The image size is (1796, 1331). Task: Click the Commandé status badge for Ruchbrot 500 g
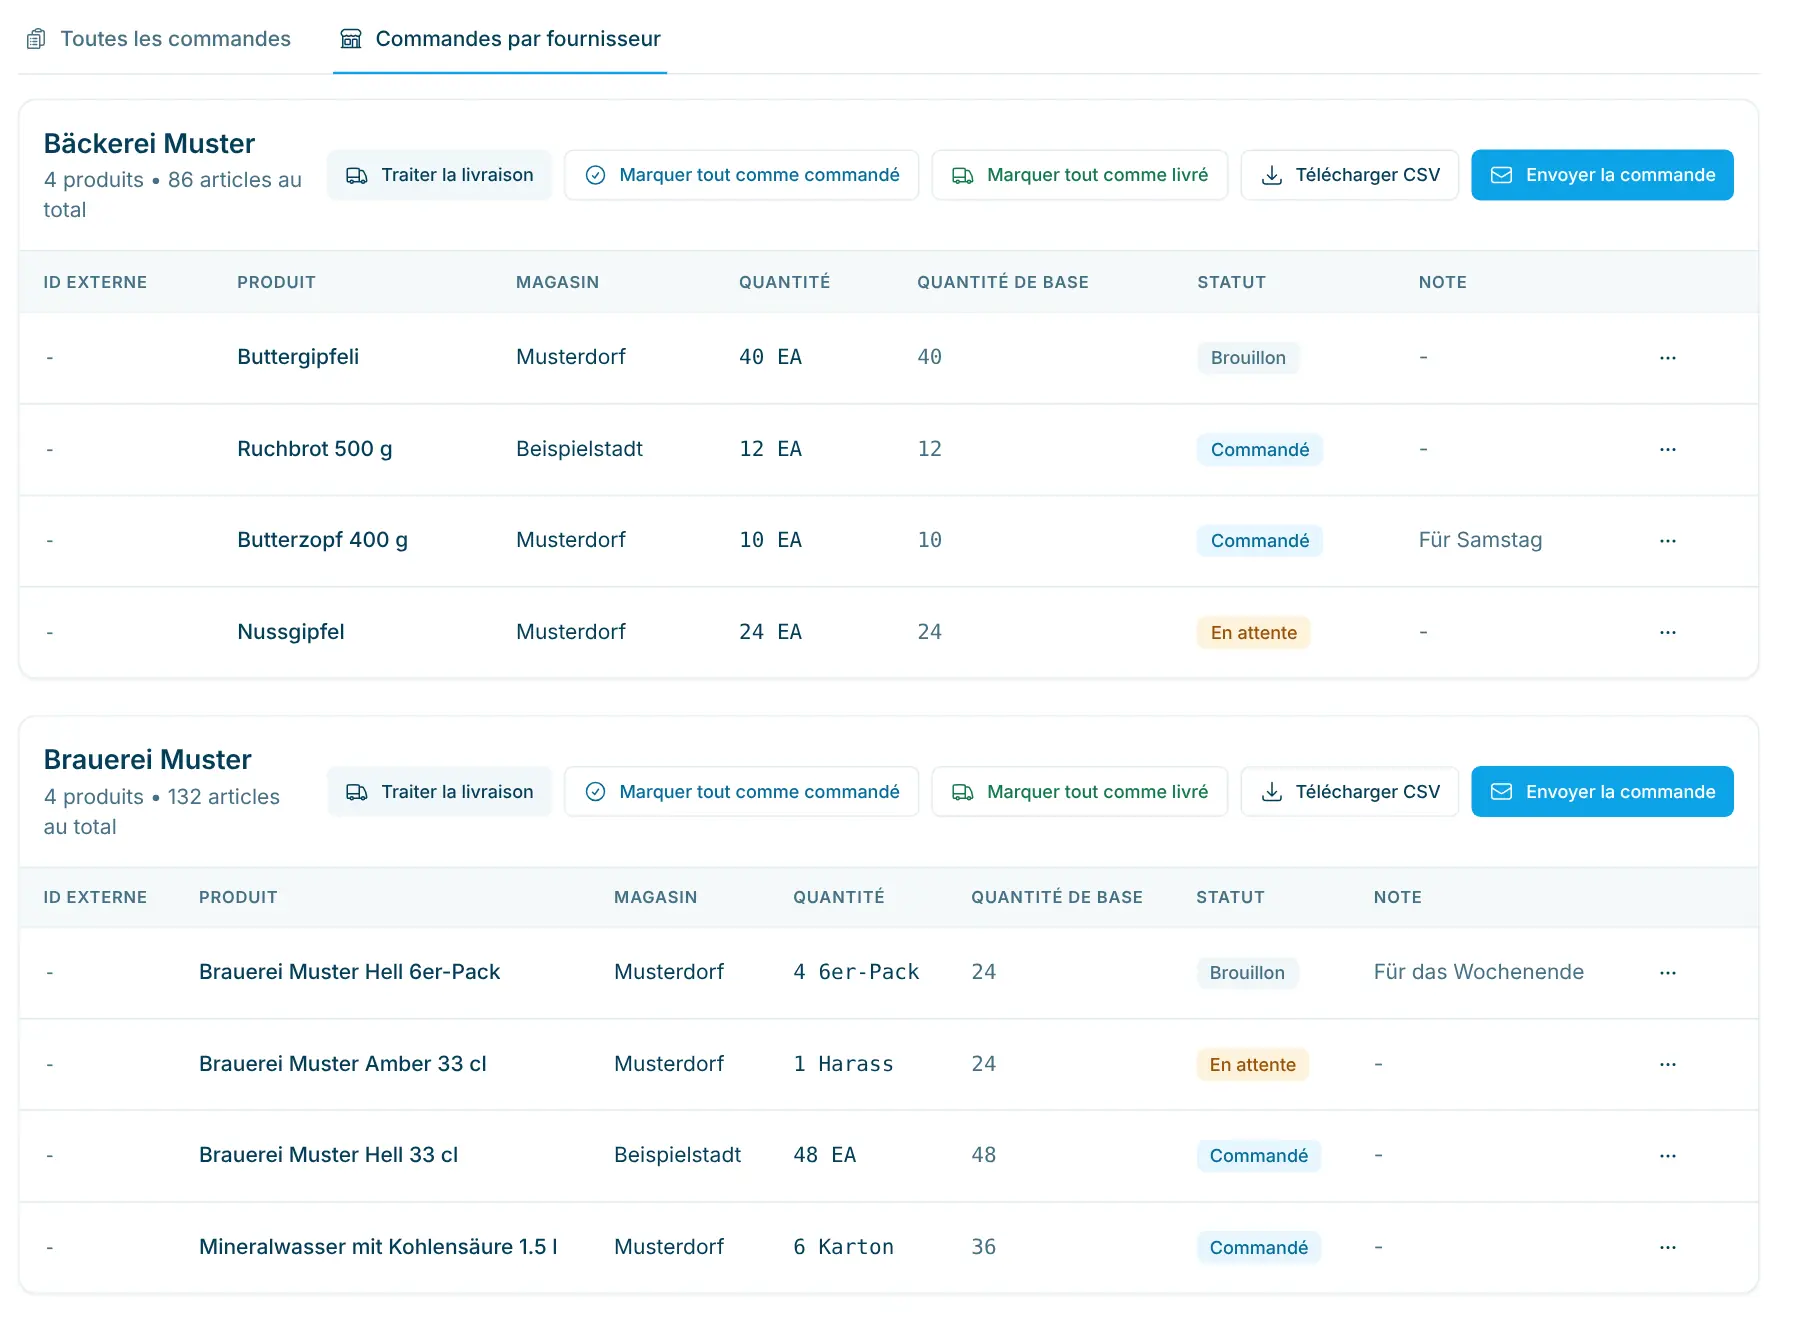1260,450
